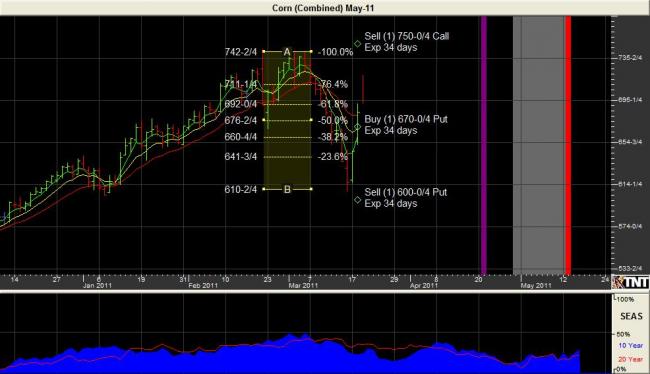
Task: Click the 676-2/4 Fibonacci price label
Action: [240, 120]
